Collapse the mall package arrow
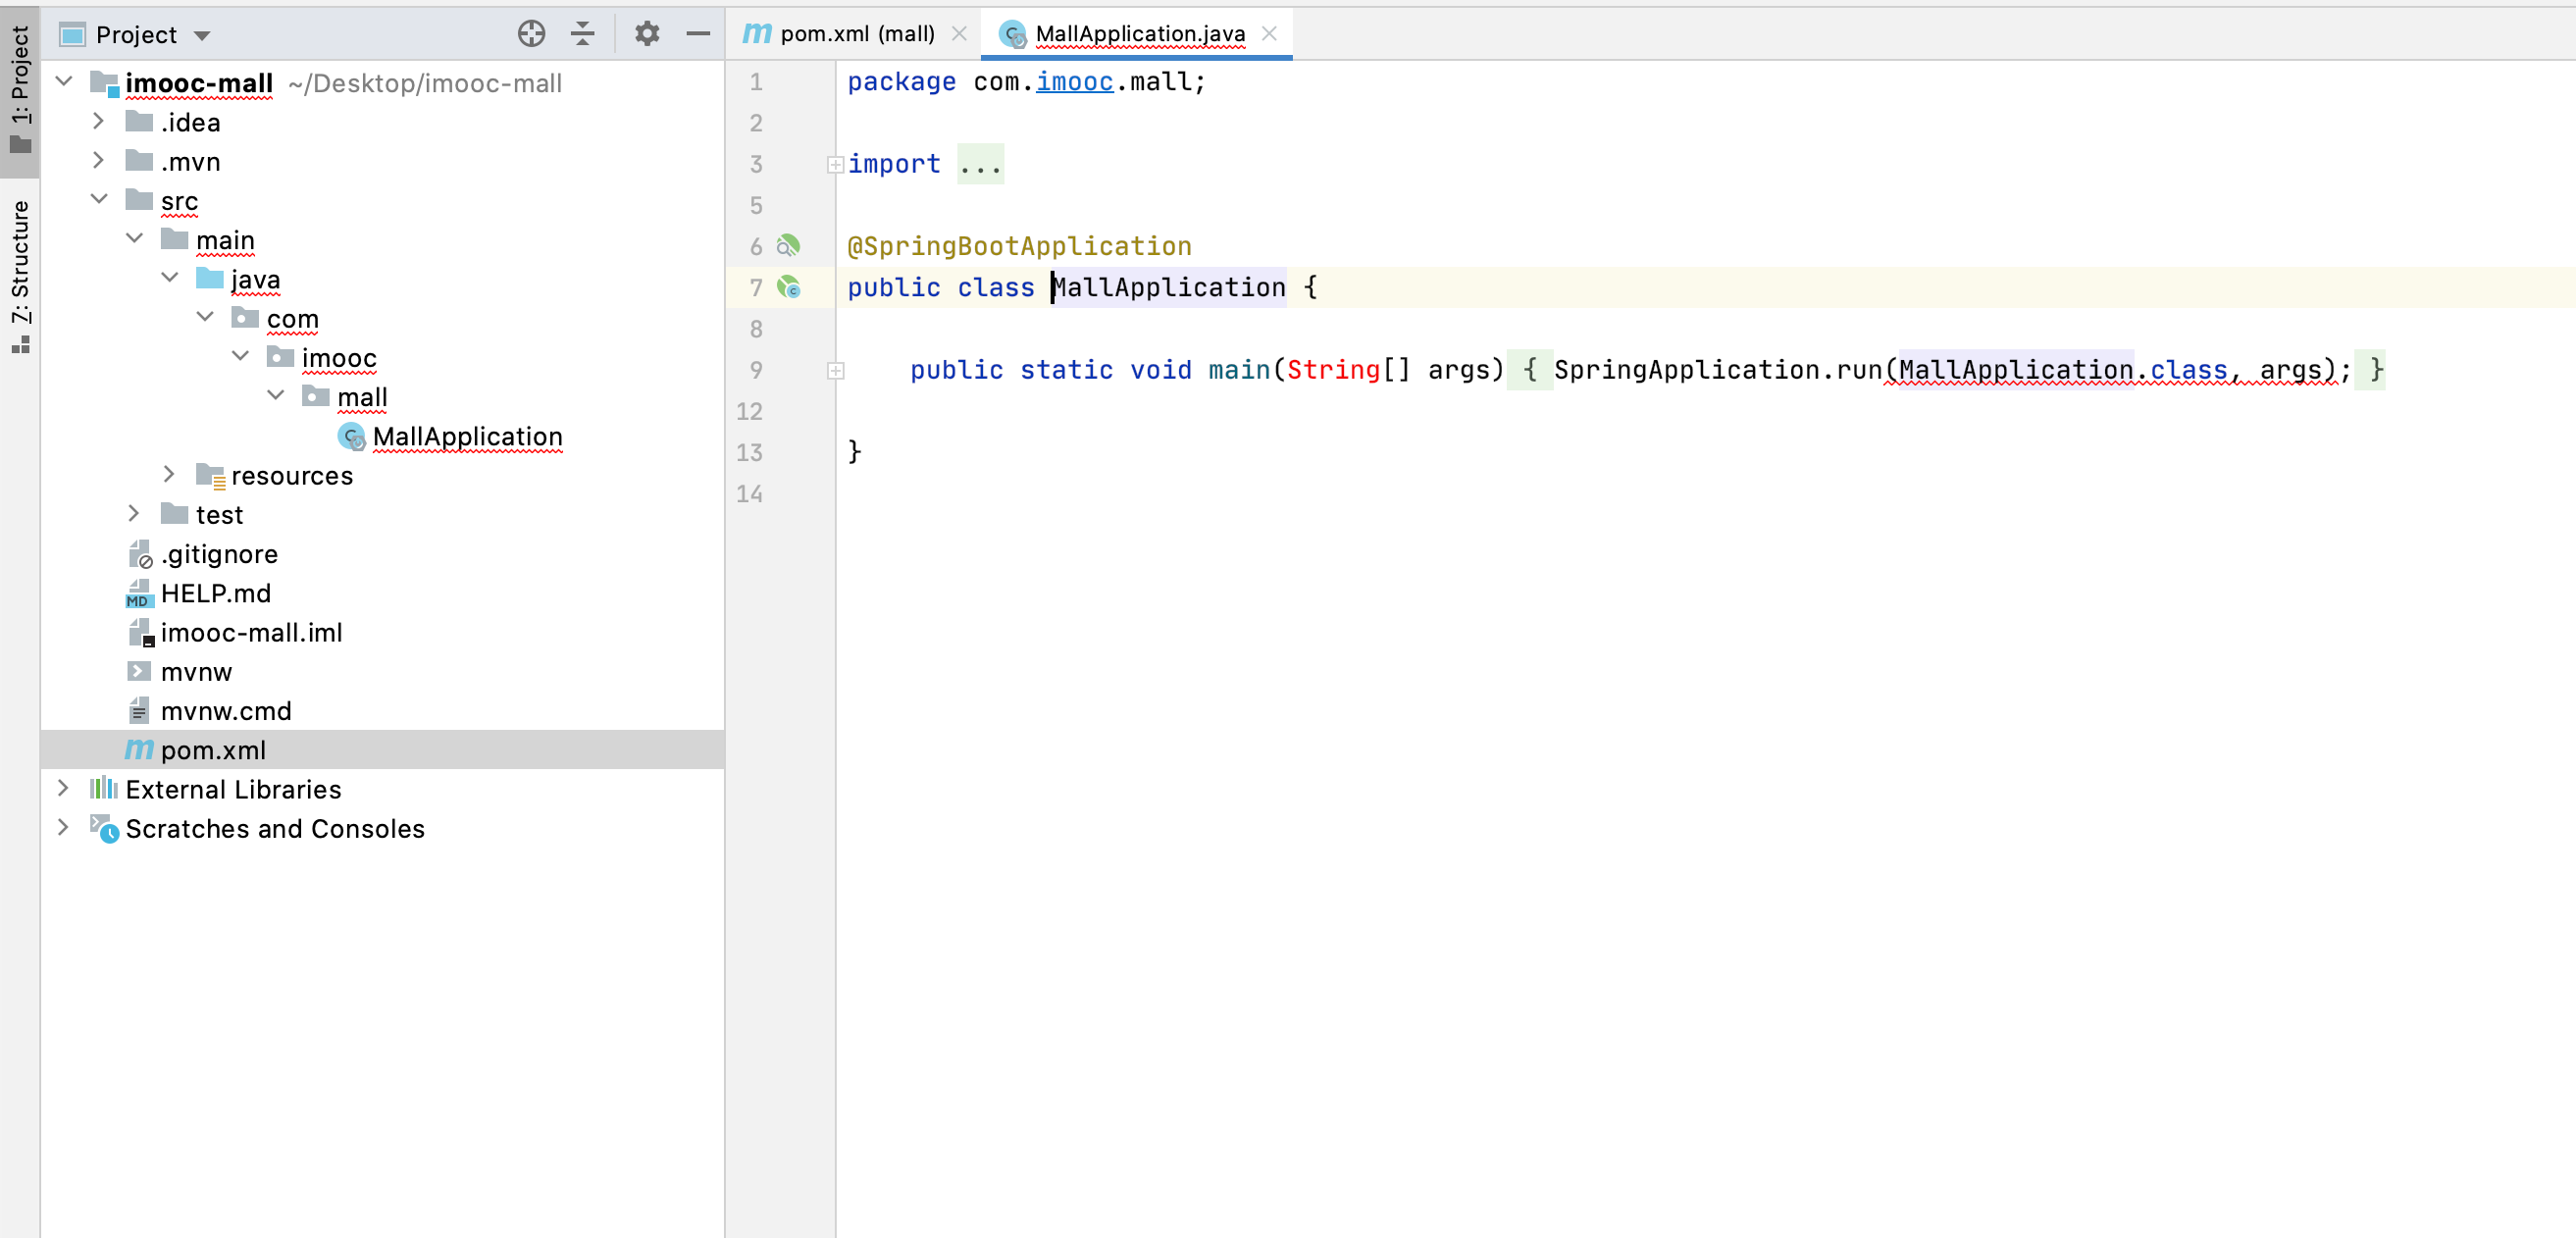 (276, 395)
